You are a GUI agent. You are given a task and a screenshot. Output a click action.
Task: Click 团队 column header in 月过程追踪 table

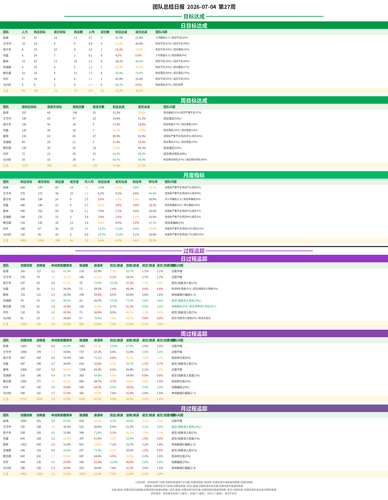tap(6, 415)
